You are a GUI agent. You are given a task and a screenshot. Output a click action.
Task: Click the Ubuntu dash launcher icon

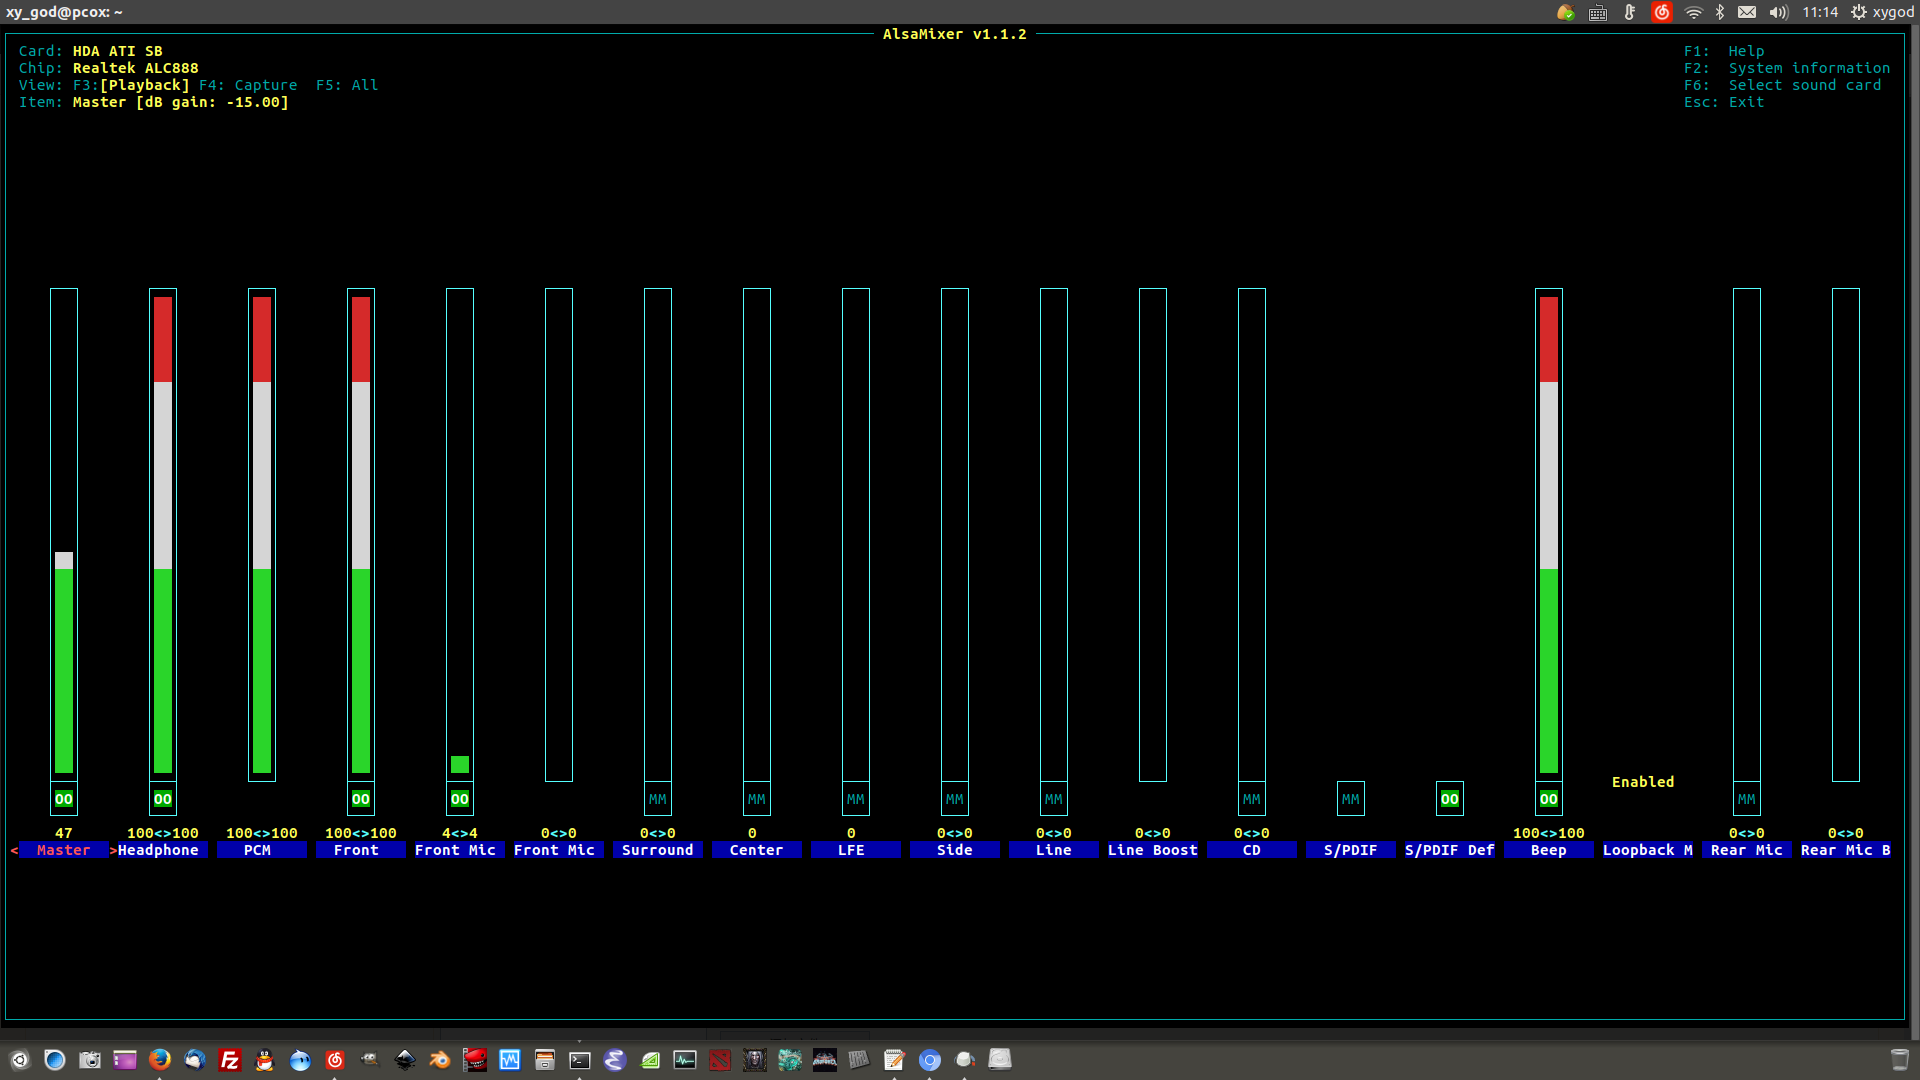tap(20, 1059)
